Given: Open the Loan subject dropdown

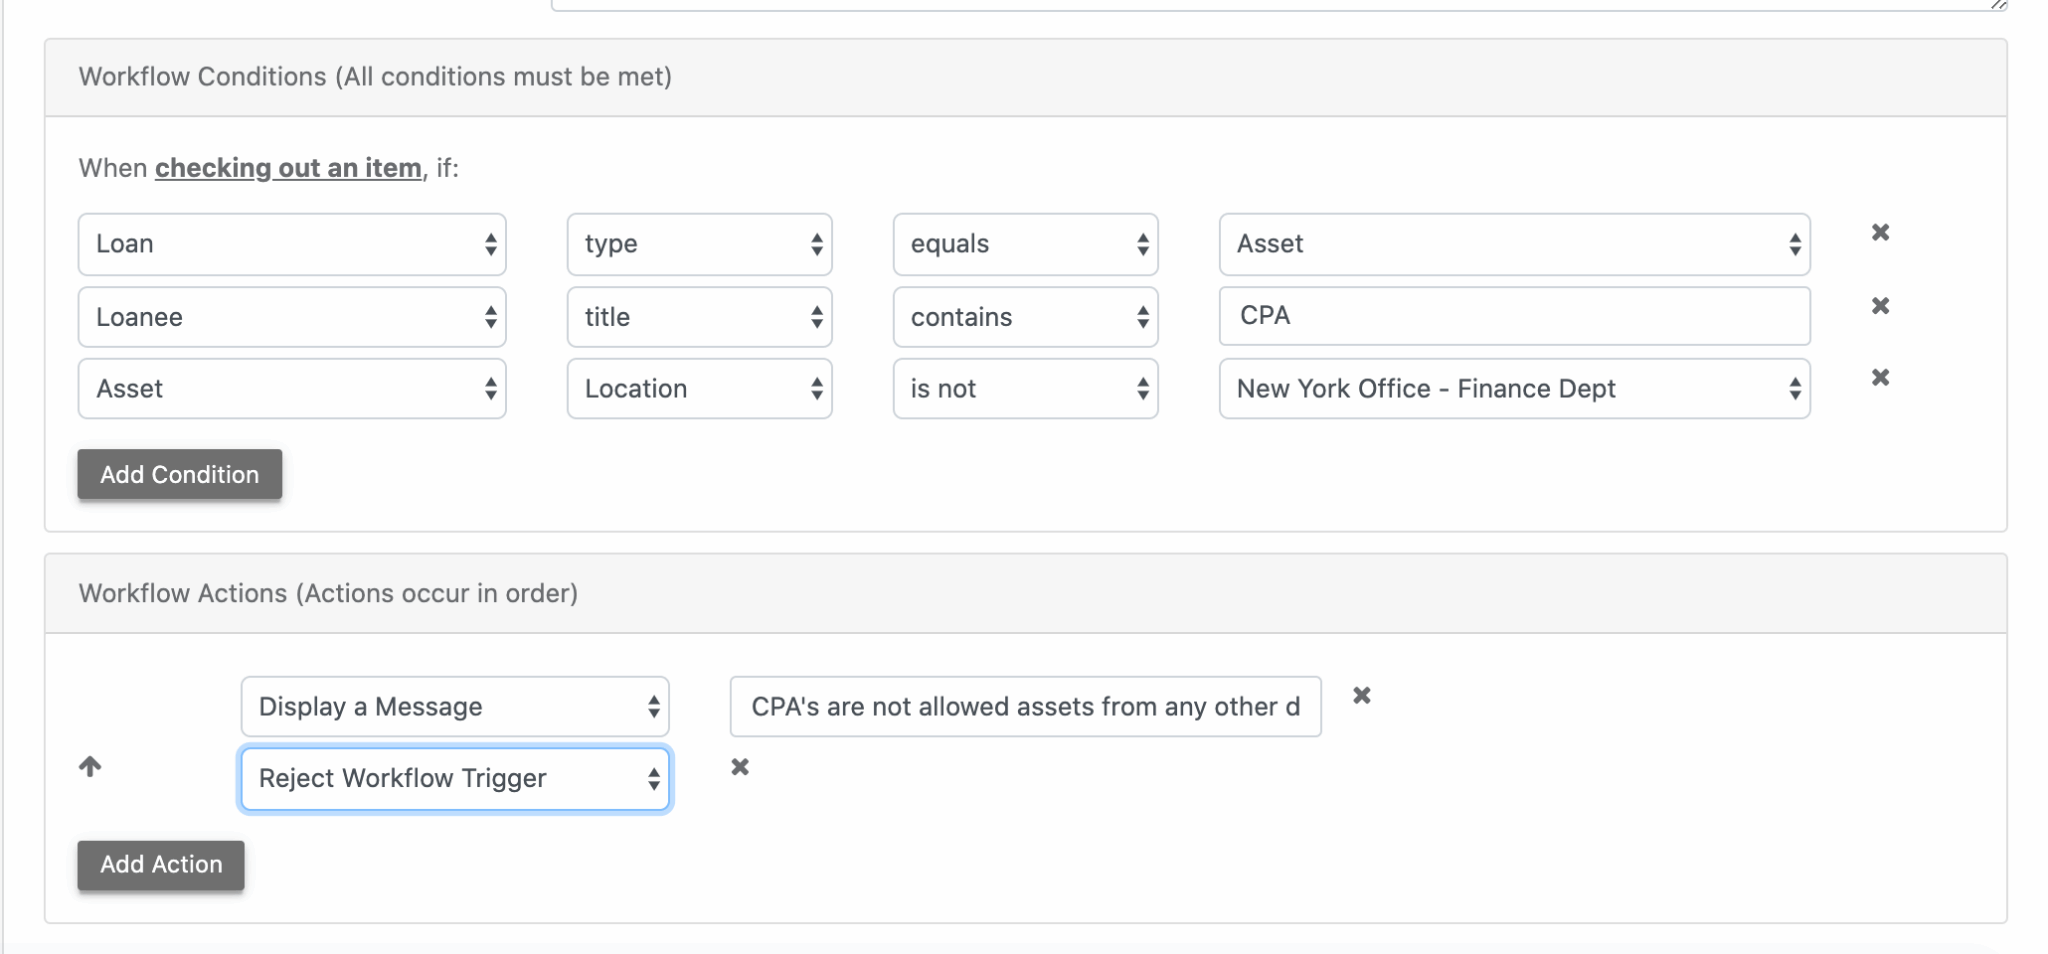Looking at the screenshot, I should coord(291,243).
